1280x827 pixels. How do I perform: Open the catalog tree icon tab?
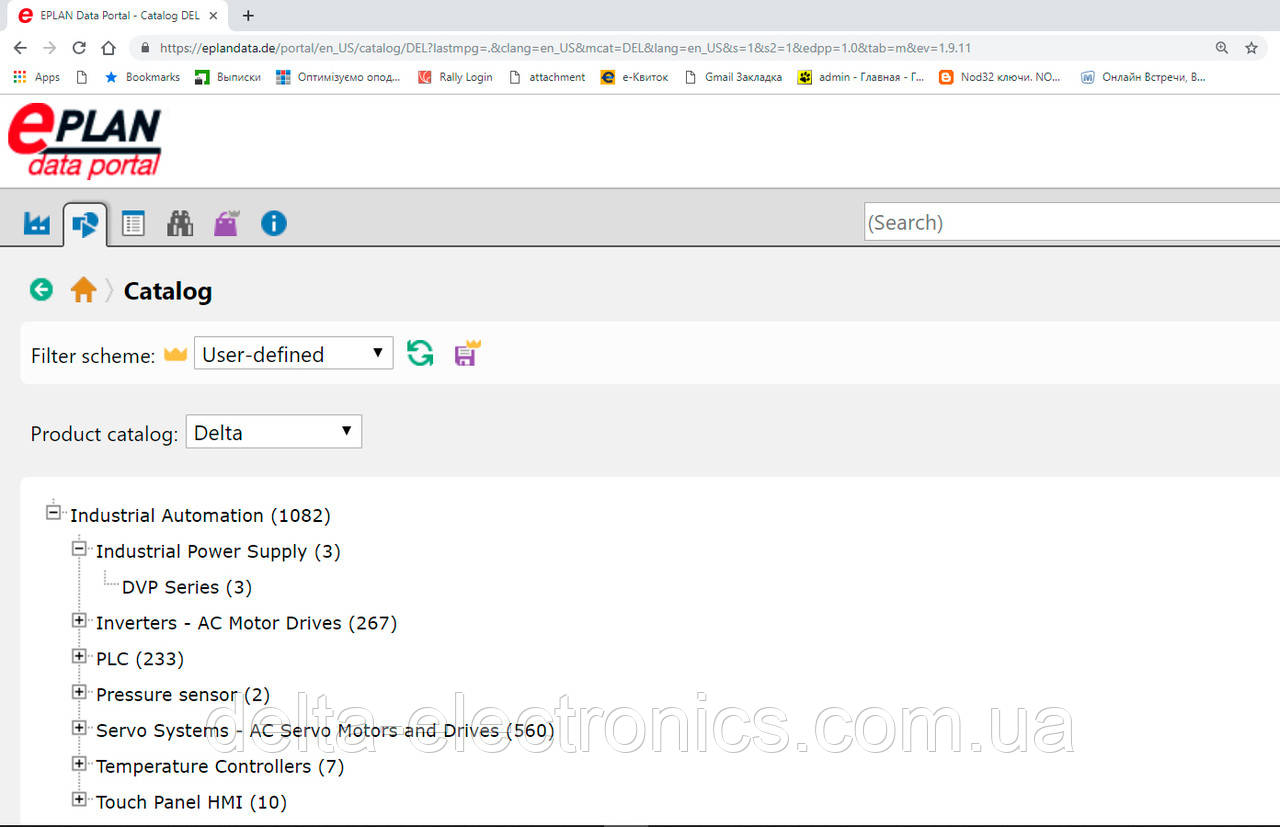click(85, 224)
